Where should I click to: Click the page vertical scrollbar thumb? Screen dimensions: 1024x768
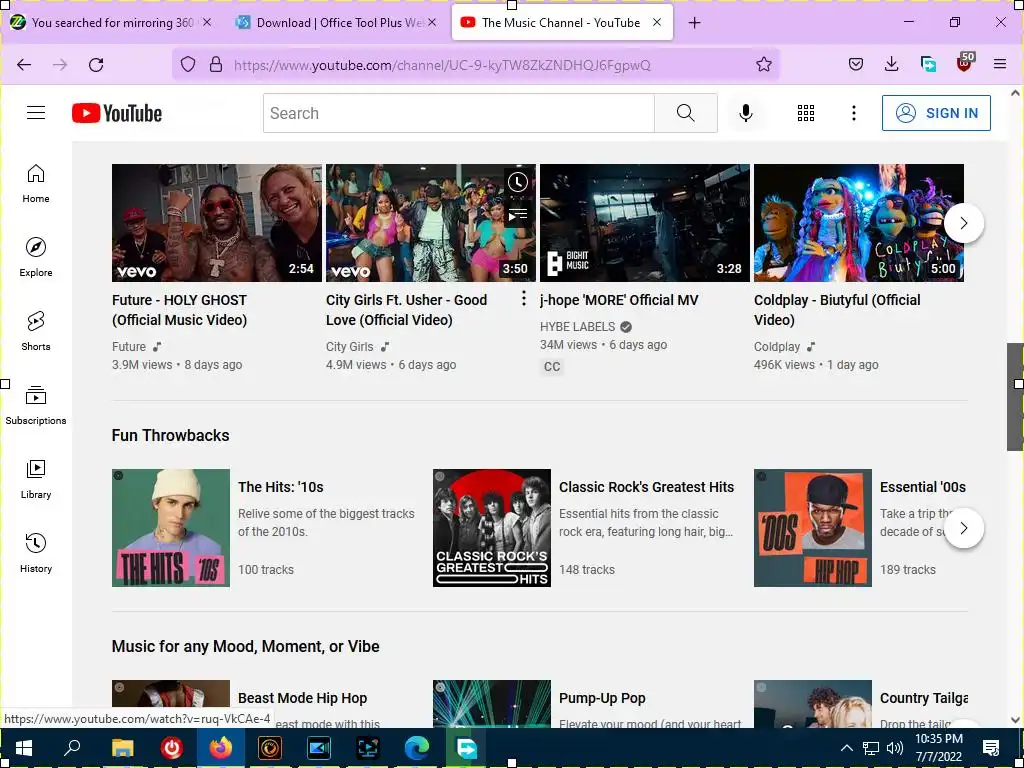pyautogui.click(x=1015, y=396)
